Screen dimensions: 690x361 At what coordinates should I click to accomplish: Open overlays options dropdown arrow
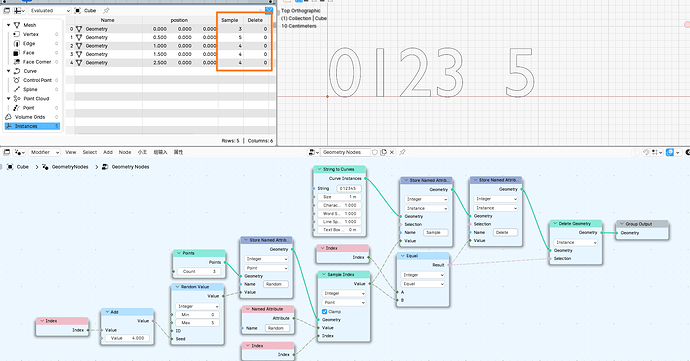[x=678, y=152]
